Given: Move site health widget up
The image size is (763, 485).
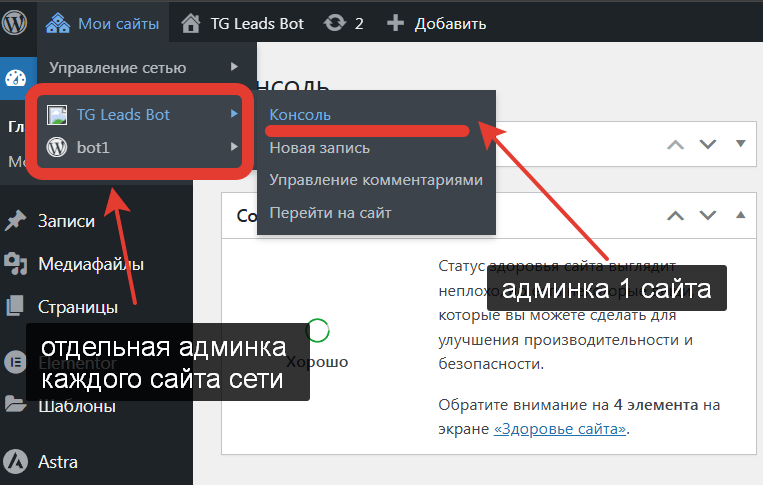Looking at the screenshot, I should pos(675,216).
